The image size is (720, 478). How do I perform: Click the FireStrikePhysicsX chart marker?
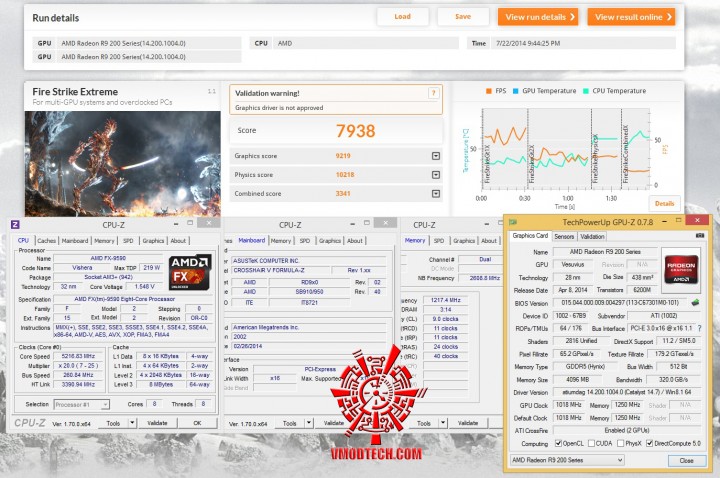595,157
